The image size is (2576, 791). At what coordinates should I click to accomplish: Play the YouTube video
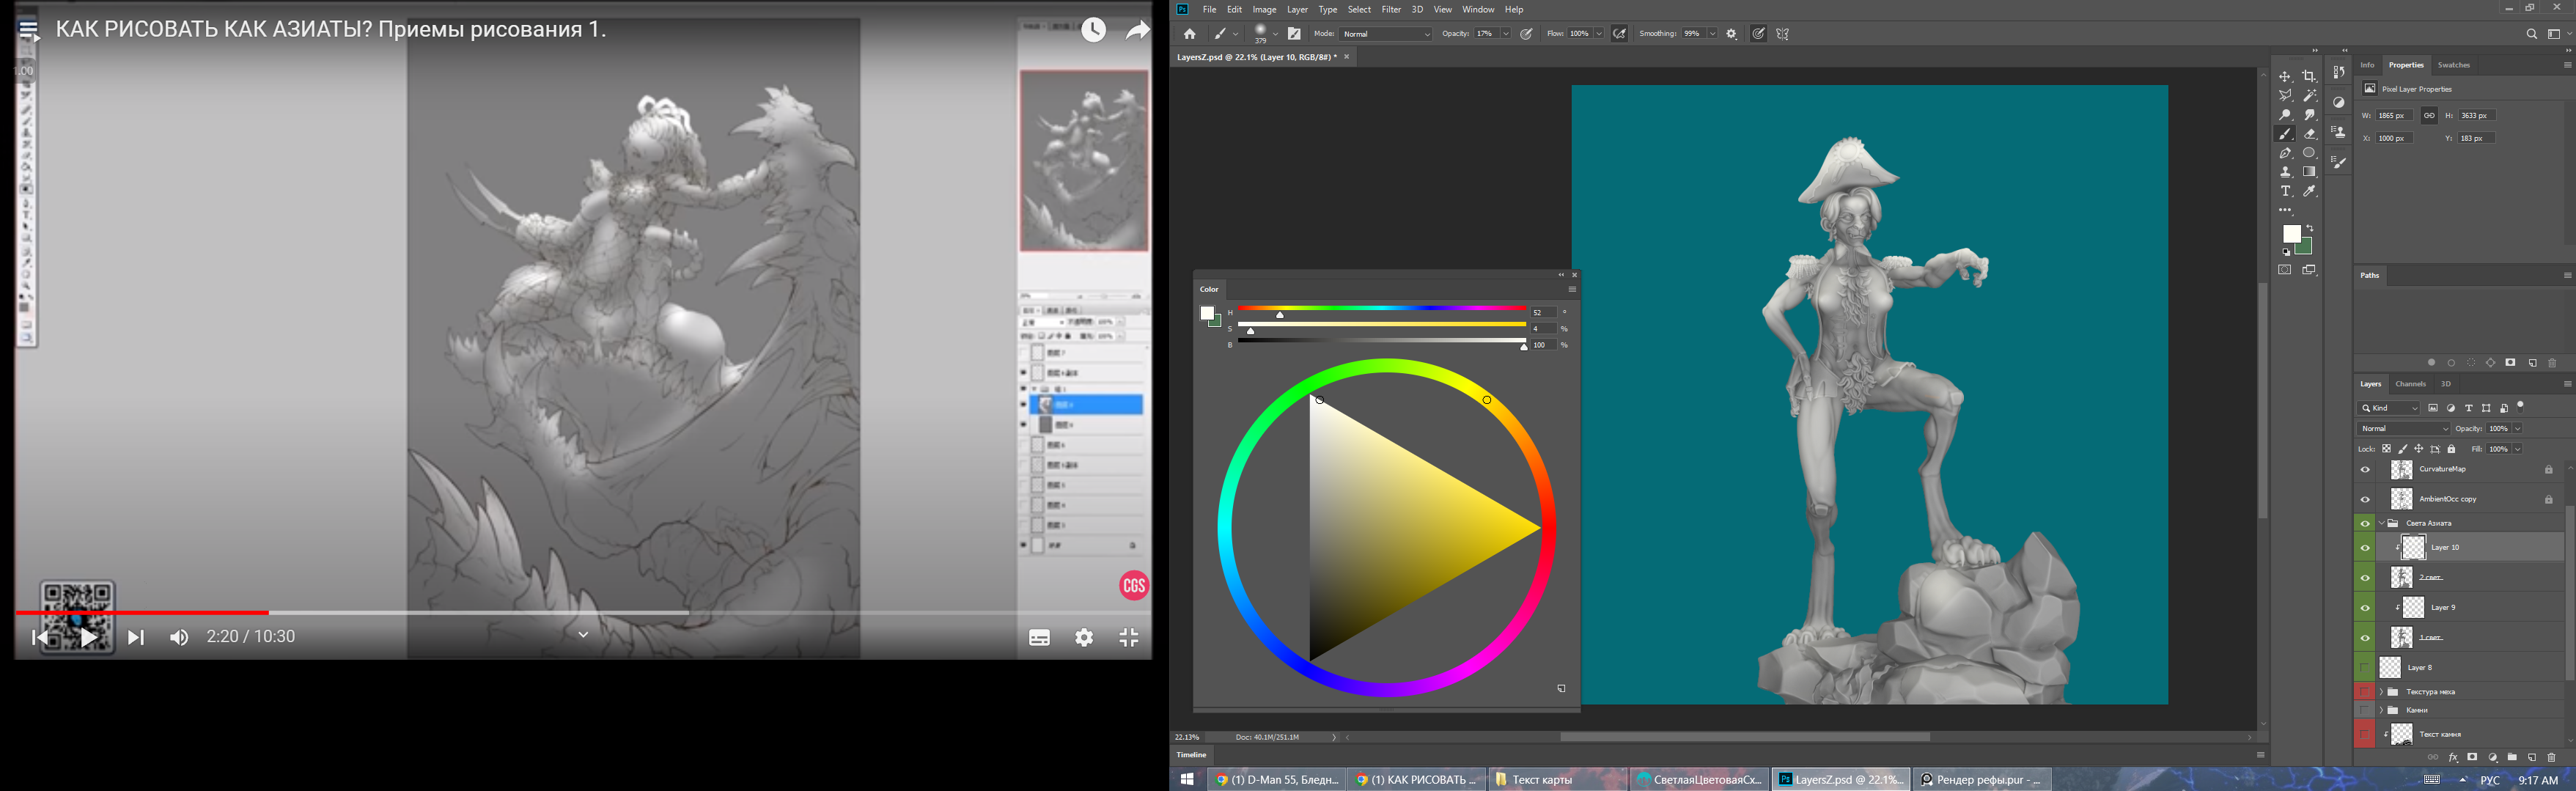(x=89, y=637)
